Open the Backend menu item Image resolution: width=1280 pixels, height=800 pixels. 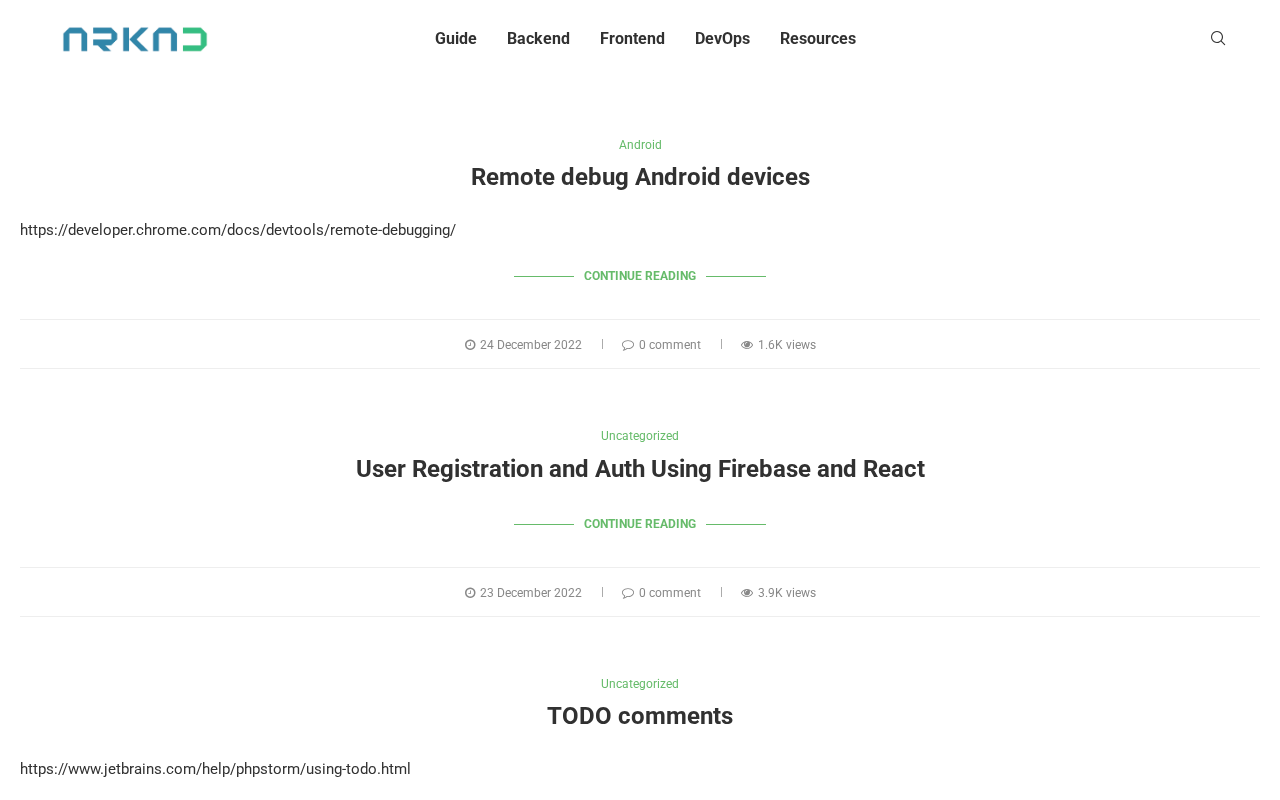point(538,39)
